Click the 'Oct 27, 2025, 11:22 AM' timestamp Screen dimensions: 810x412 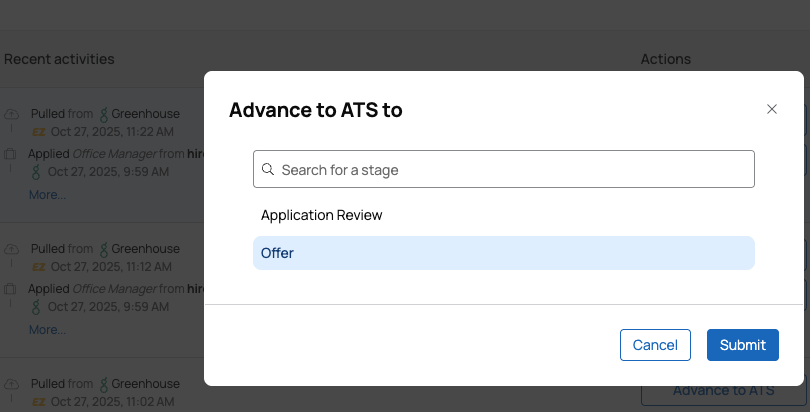click(x=112, y=132)
